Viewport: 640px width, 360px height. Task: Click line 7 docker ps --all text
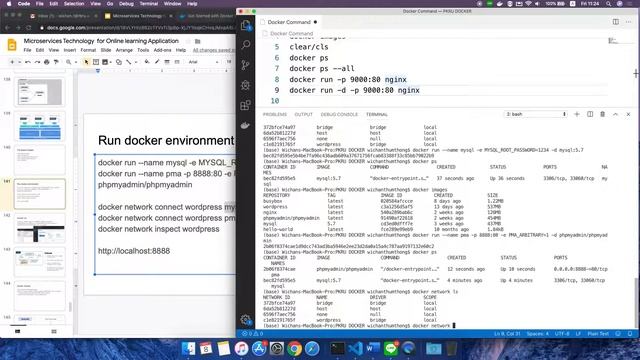[x=322, y=69]
